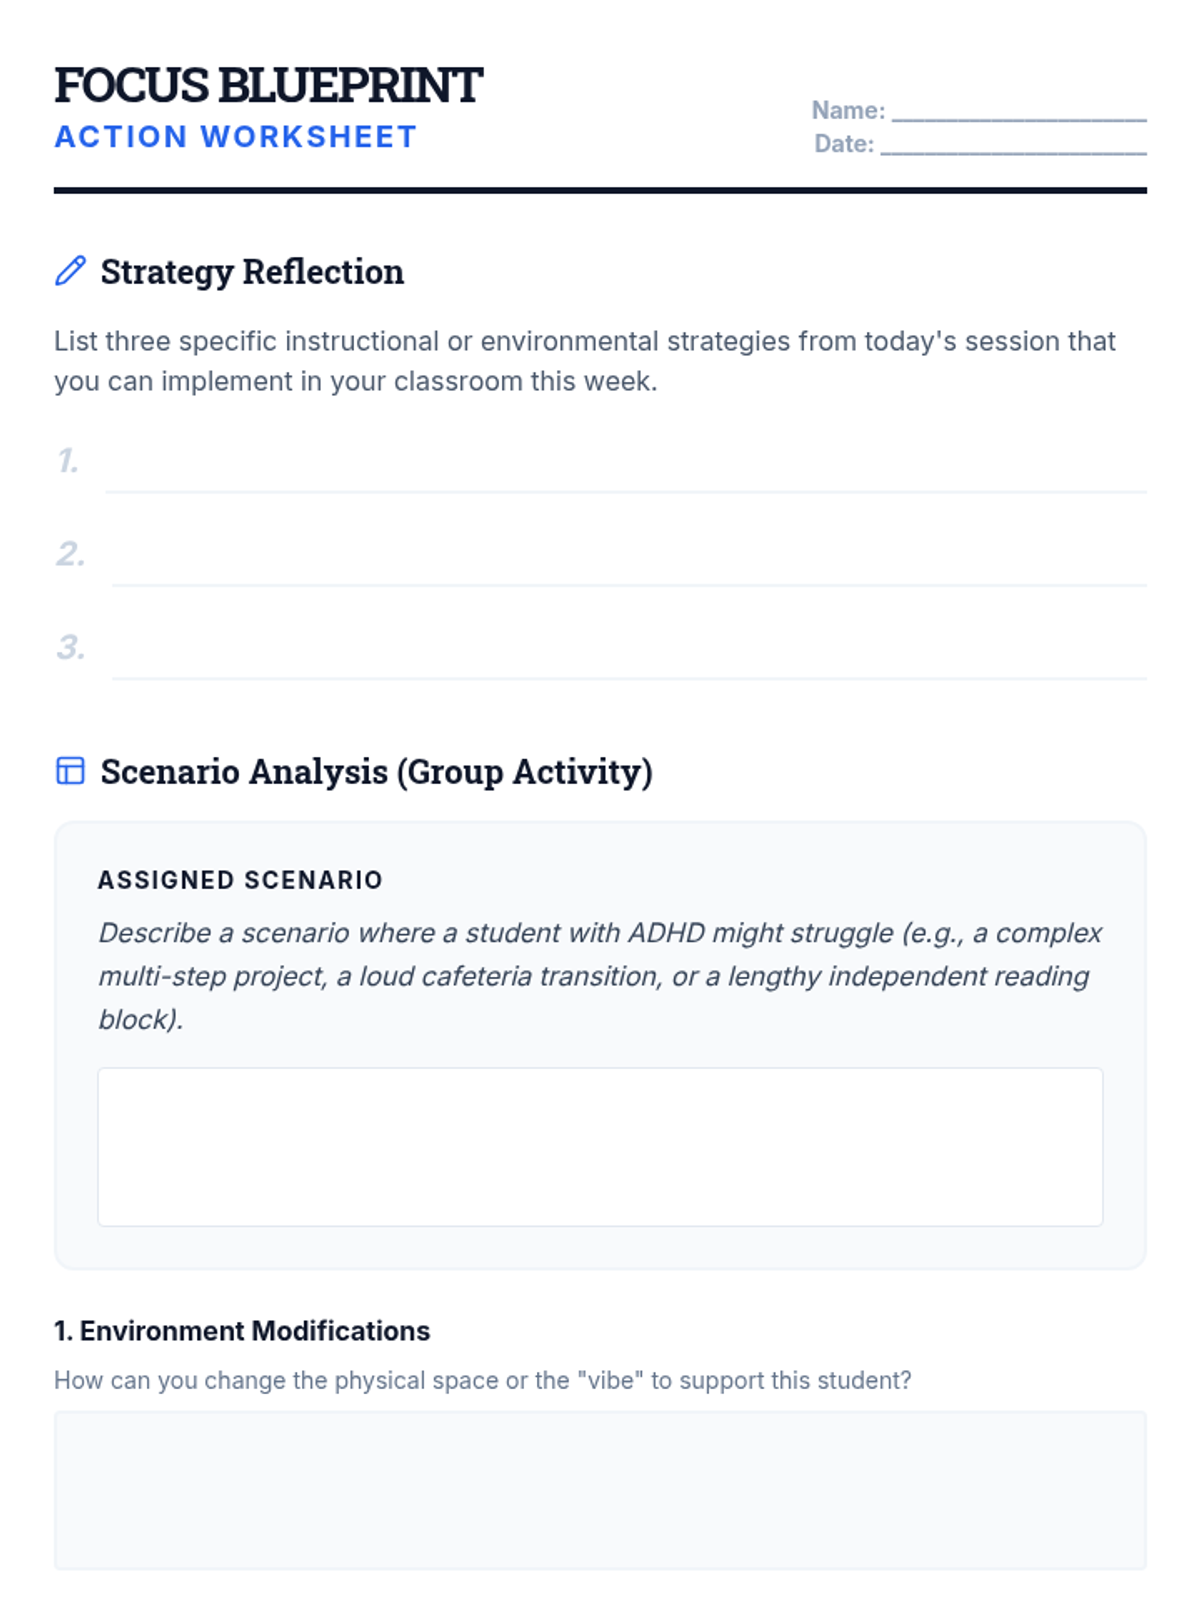Viewport: 1200px width, 1600px height.
Task: Click the italic ADHD scenario description text
Action: point(600,976)
